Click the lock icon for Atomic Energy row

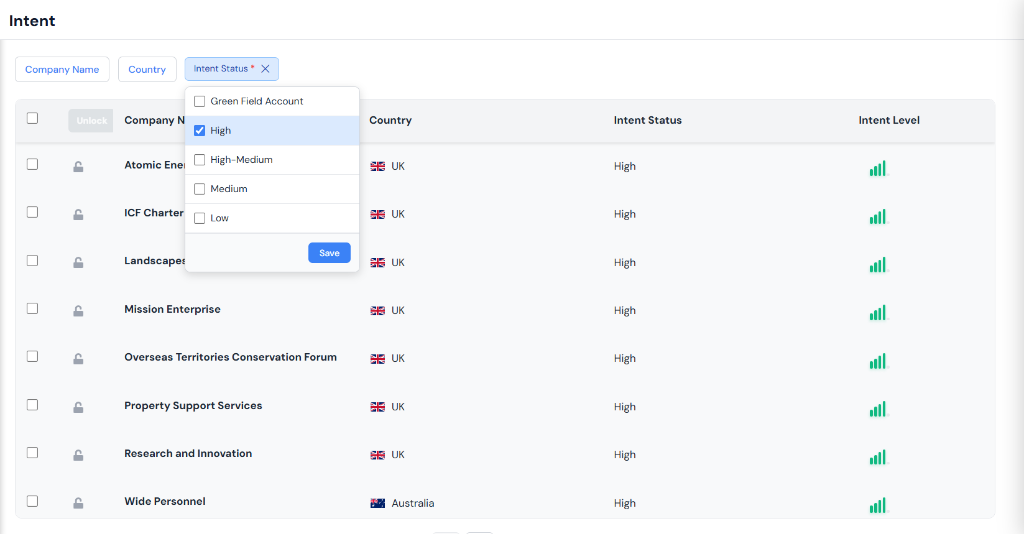tap(78, 167)
